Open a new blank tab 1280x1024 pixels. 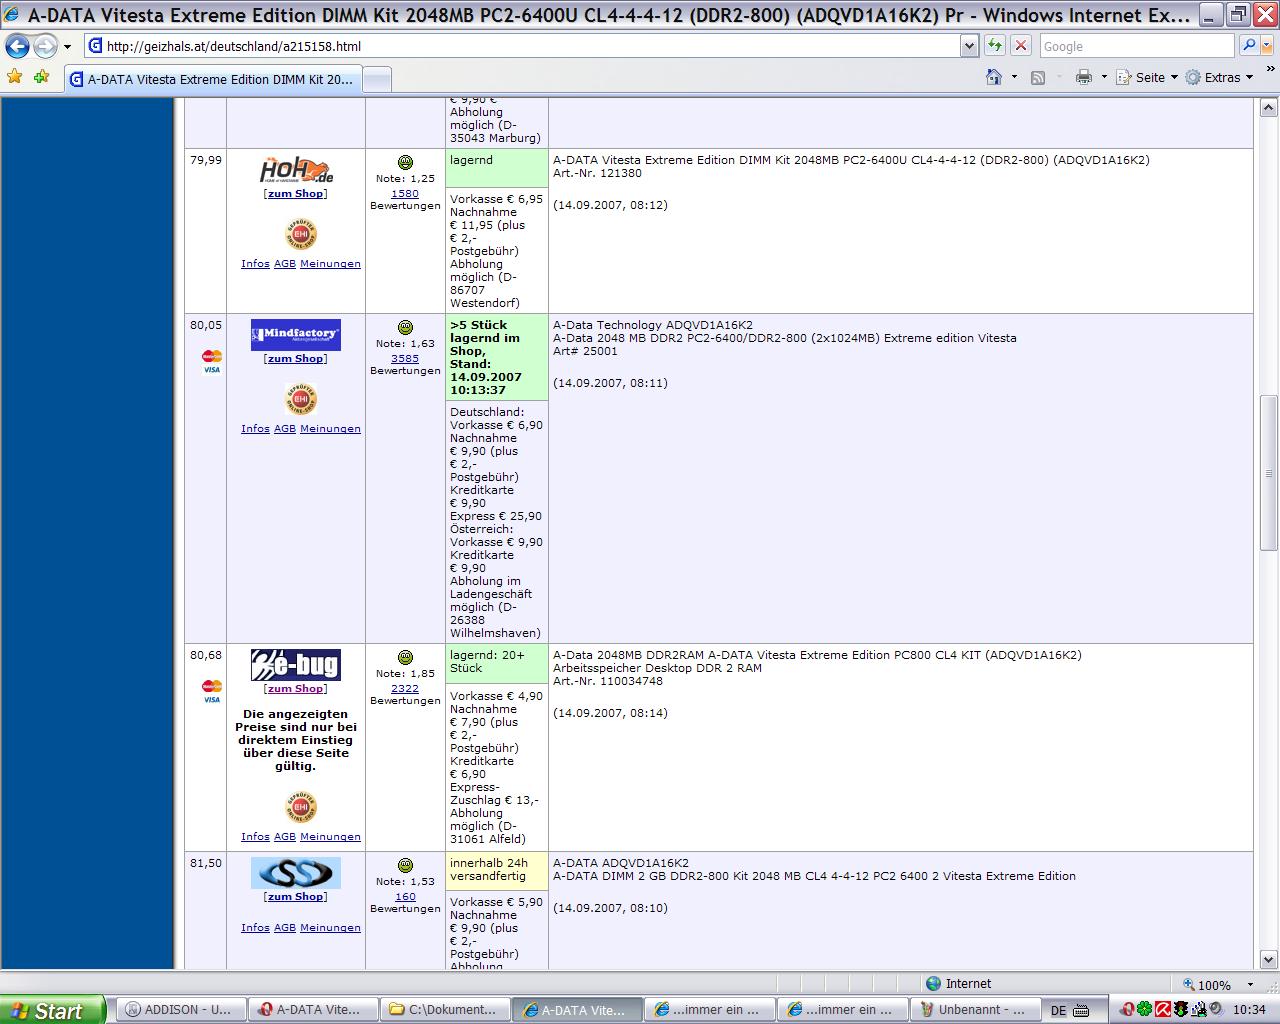point(376,80)
